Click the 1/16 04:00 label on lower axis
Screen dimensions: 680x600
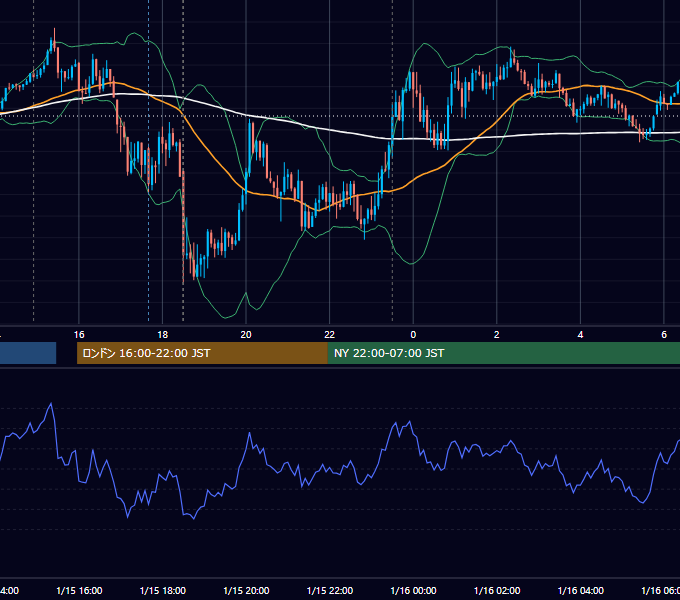click(581, 590)
